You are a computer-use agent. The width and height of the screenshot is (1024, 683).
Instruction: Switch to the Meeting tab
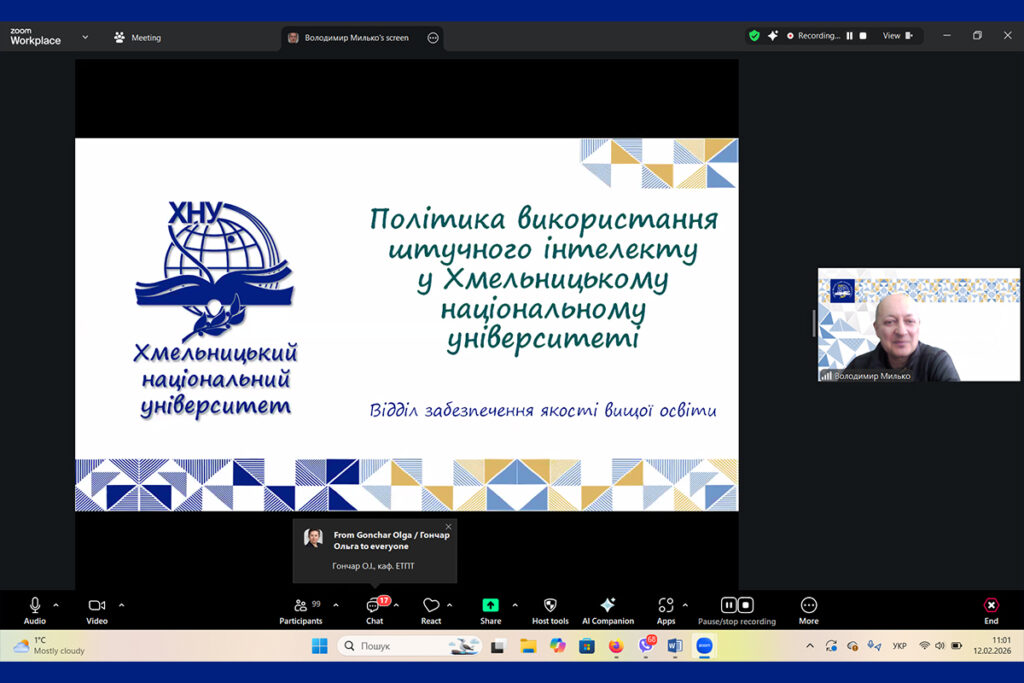(138, 38)
